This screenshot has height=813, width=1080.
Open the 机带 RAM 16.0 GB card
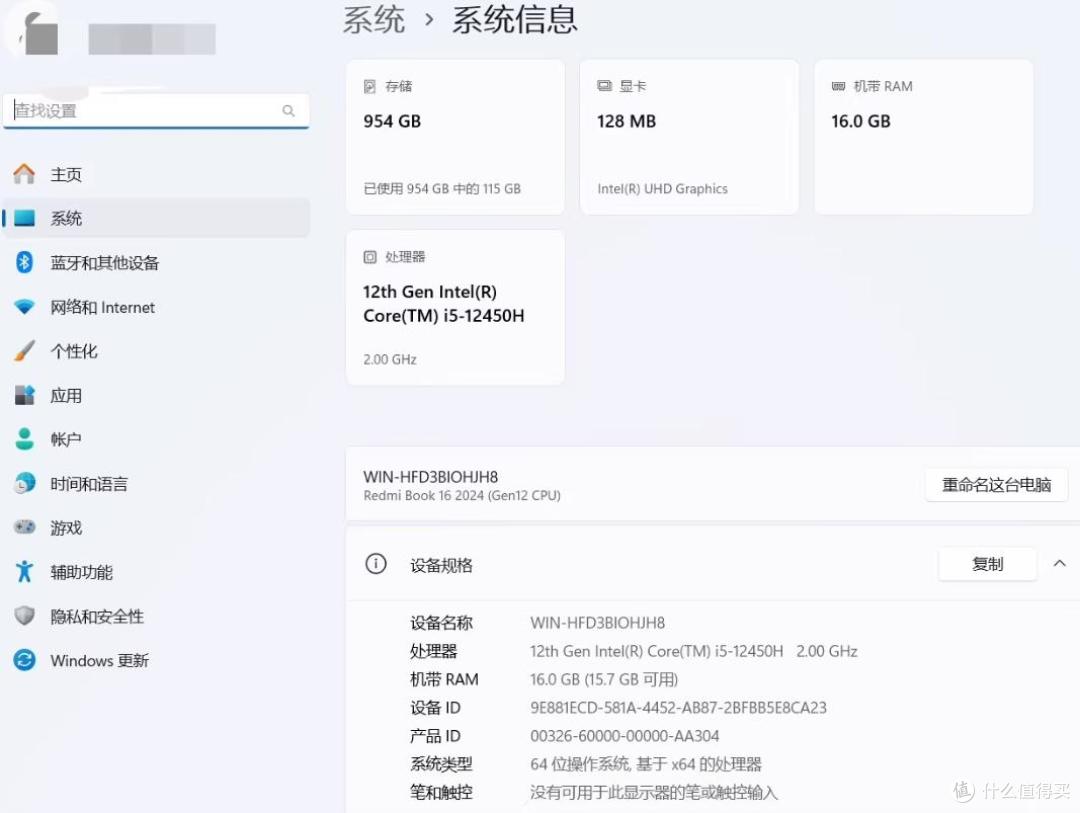[x=924, y=136]
